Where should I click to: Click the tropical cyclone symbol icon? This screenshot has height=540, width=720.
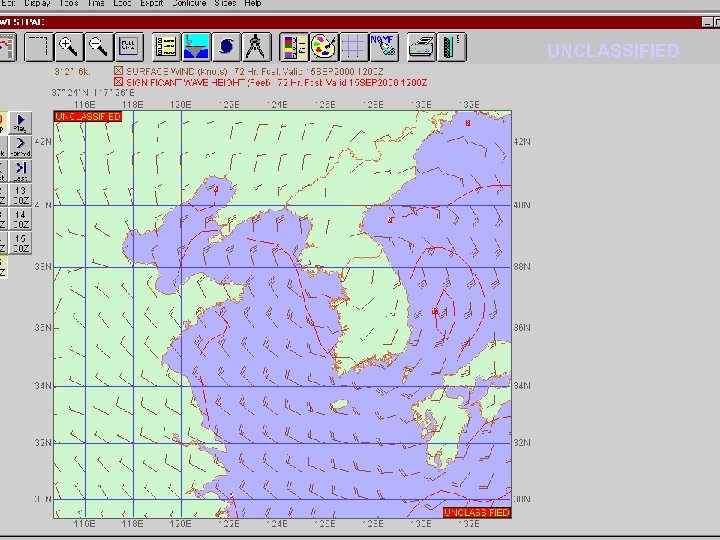pyautogui.click(x=226, y=47)
